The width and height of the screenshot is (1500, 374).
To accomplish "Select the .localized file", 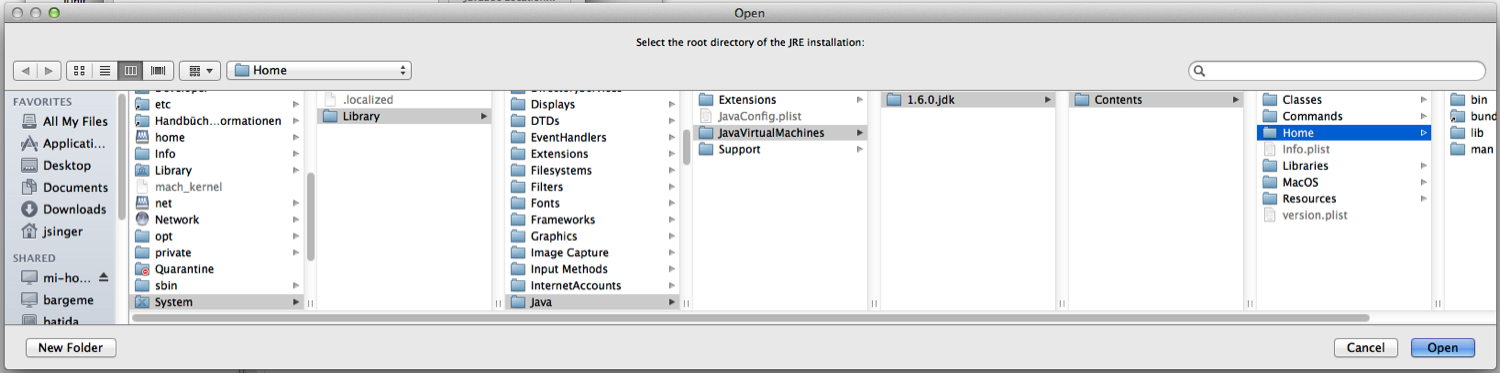I will tap(405, 100).
